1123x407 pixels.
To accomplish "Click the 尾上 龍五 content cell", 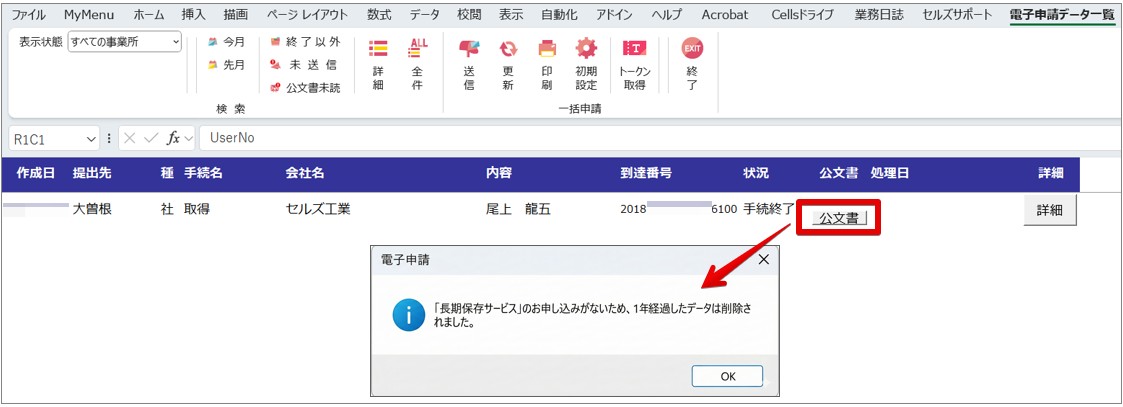I will click(519, 210).
